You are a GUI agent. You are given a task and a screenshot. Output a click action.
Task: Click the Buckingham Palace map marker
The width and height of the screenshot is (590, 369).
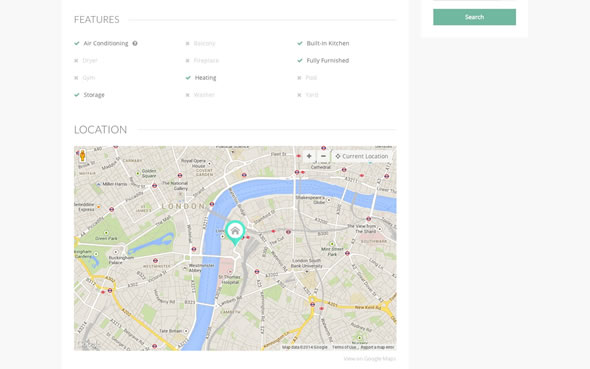point(116,252)
